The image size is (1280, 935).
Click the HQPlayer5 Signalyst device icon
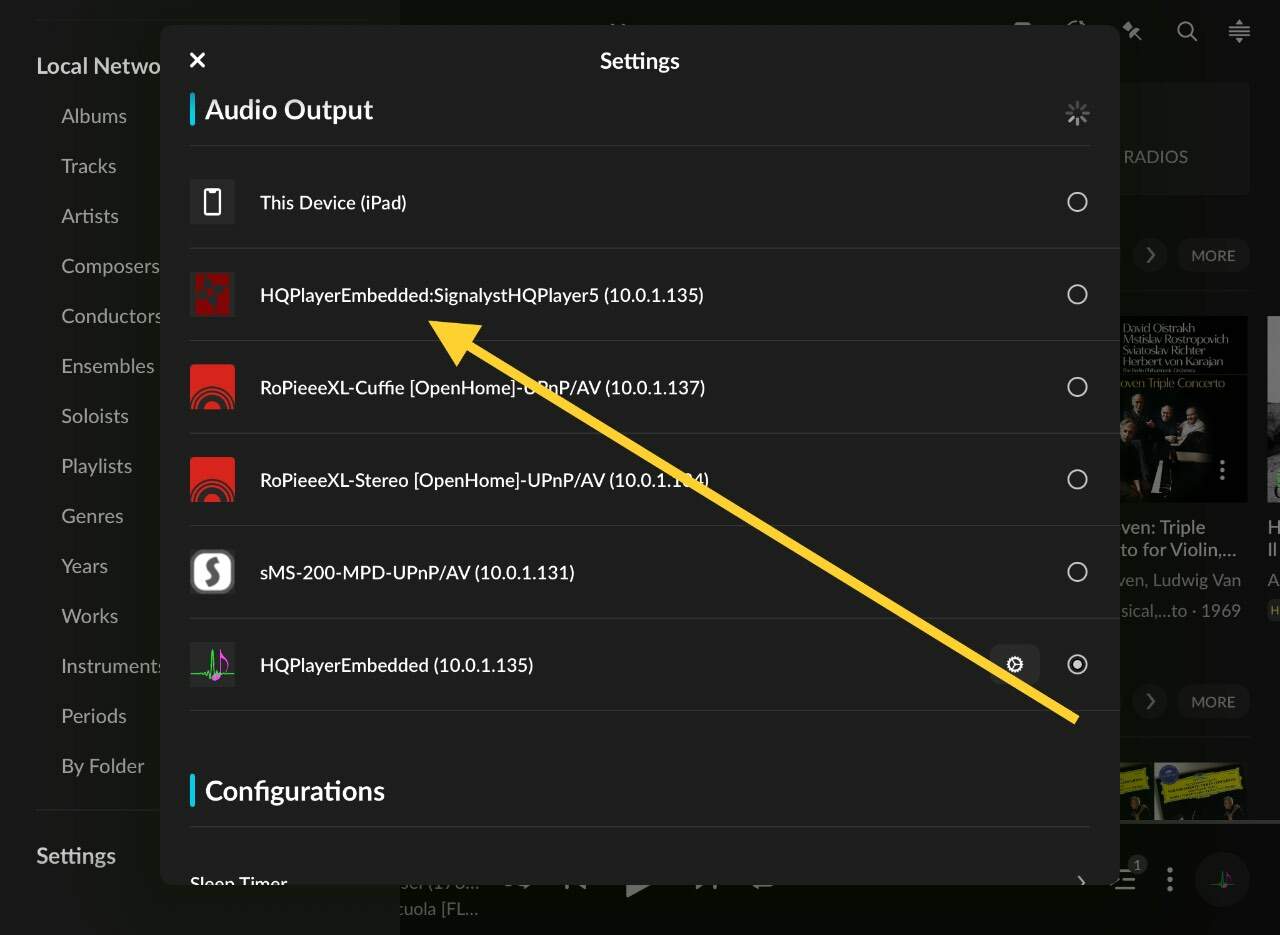point(212,295)
